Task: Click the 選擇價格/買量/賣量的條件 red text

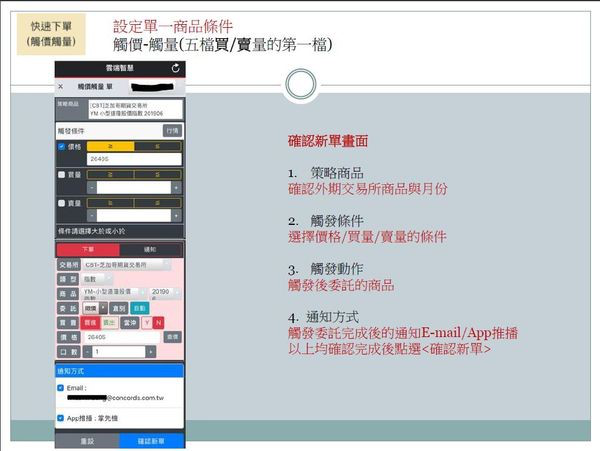Action: point(367,237)
